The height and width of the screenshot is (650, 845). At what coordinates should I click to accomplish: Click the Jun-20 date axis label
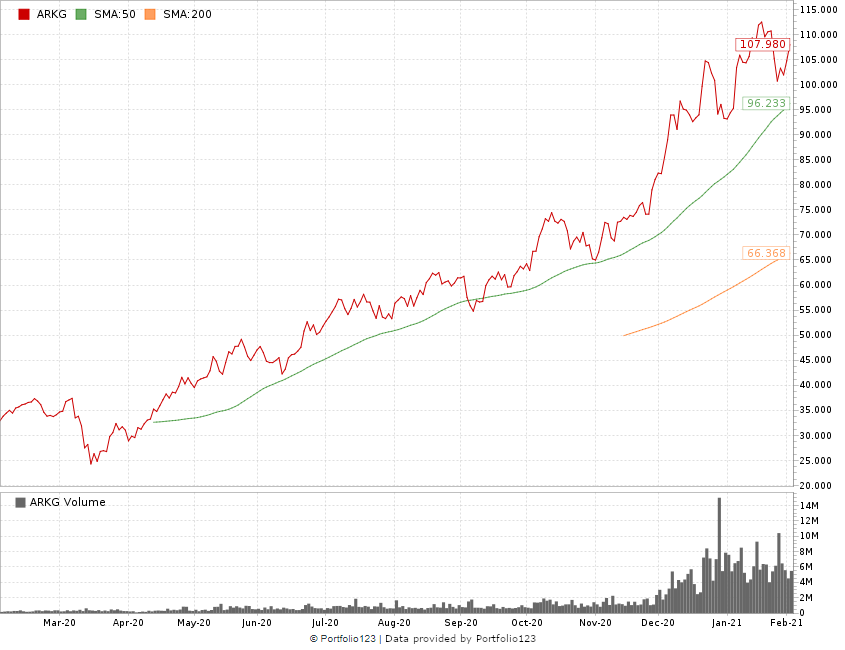pos(257,623)
